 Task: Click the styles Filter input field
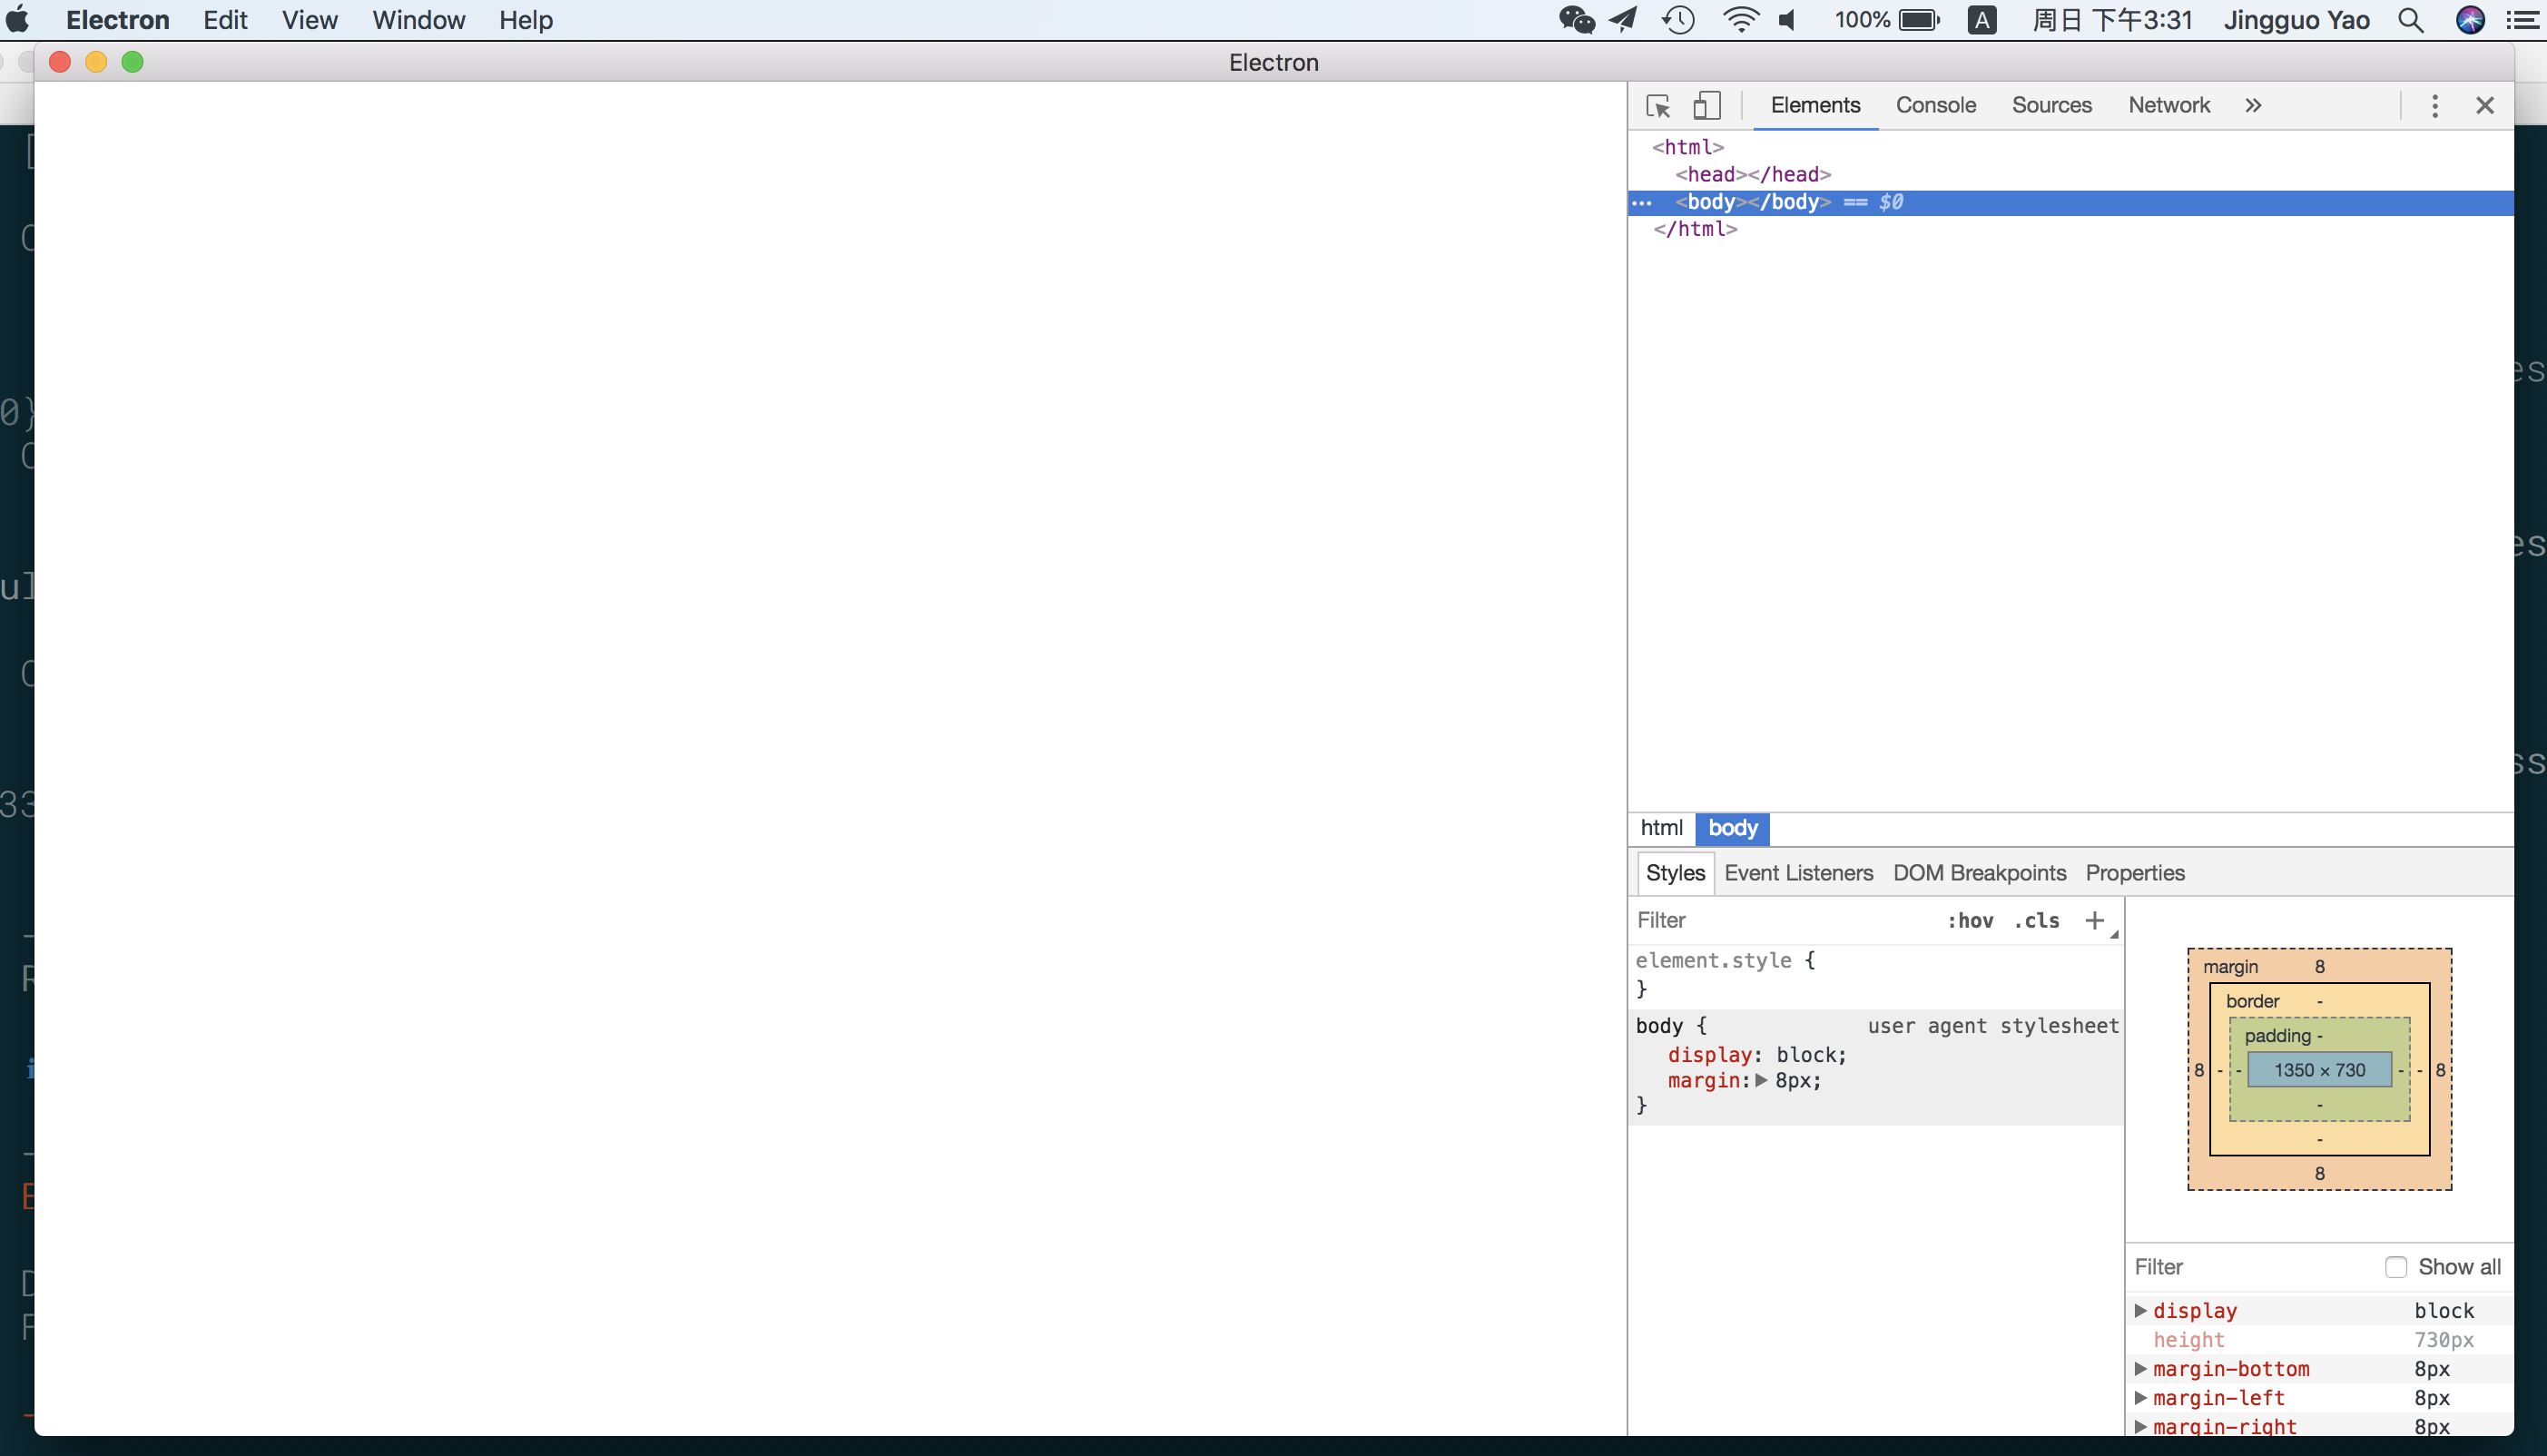1750,920
